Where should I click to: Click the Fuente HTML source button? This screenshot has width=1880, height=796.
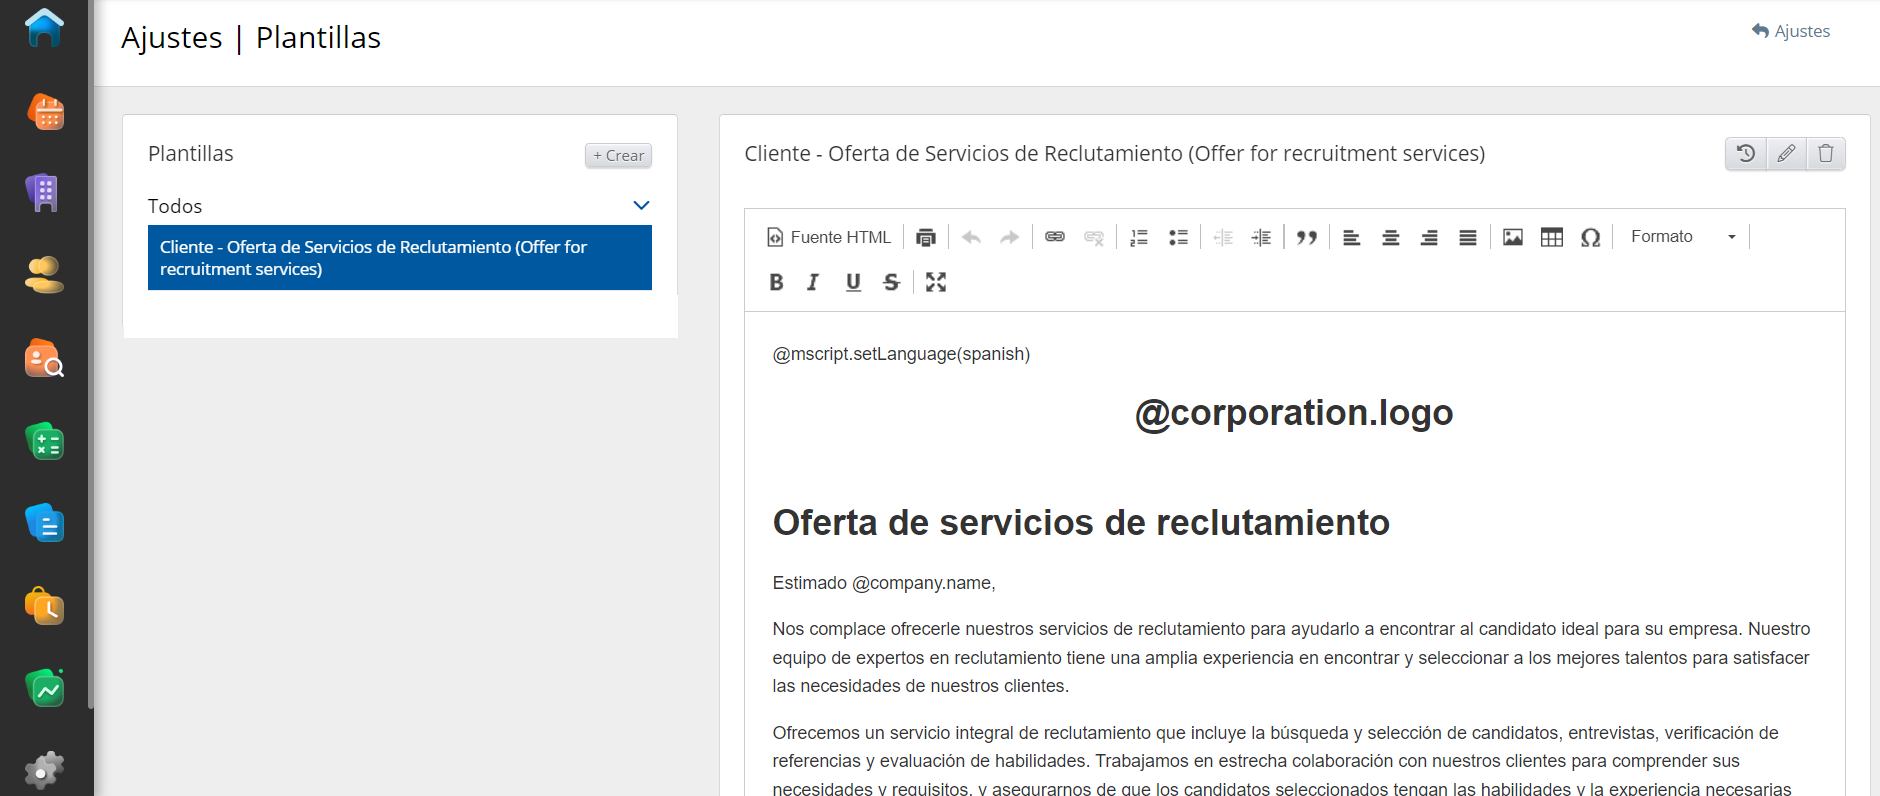click(x=828, y=237)
